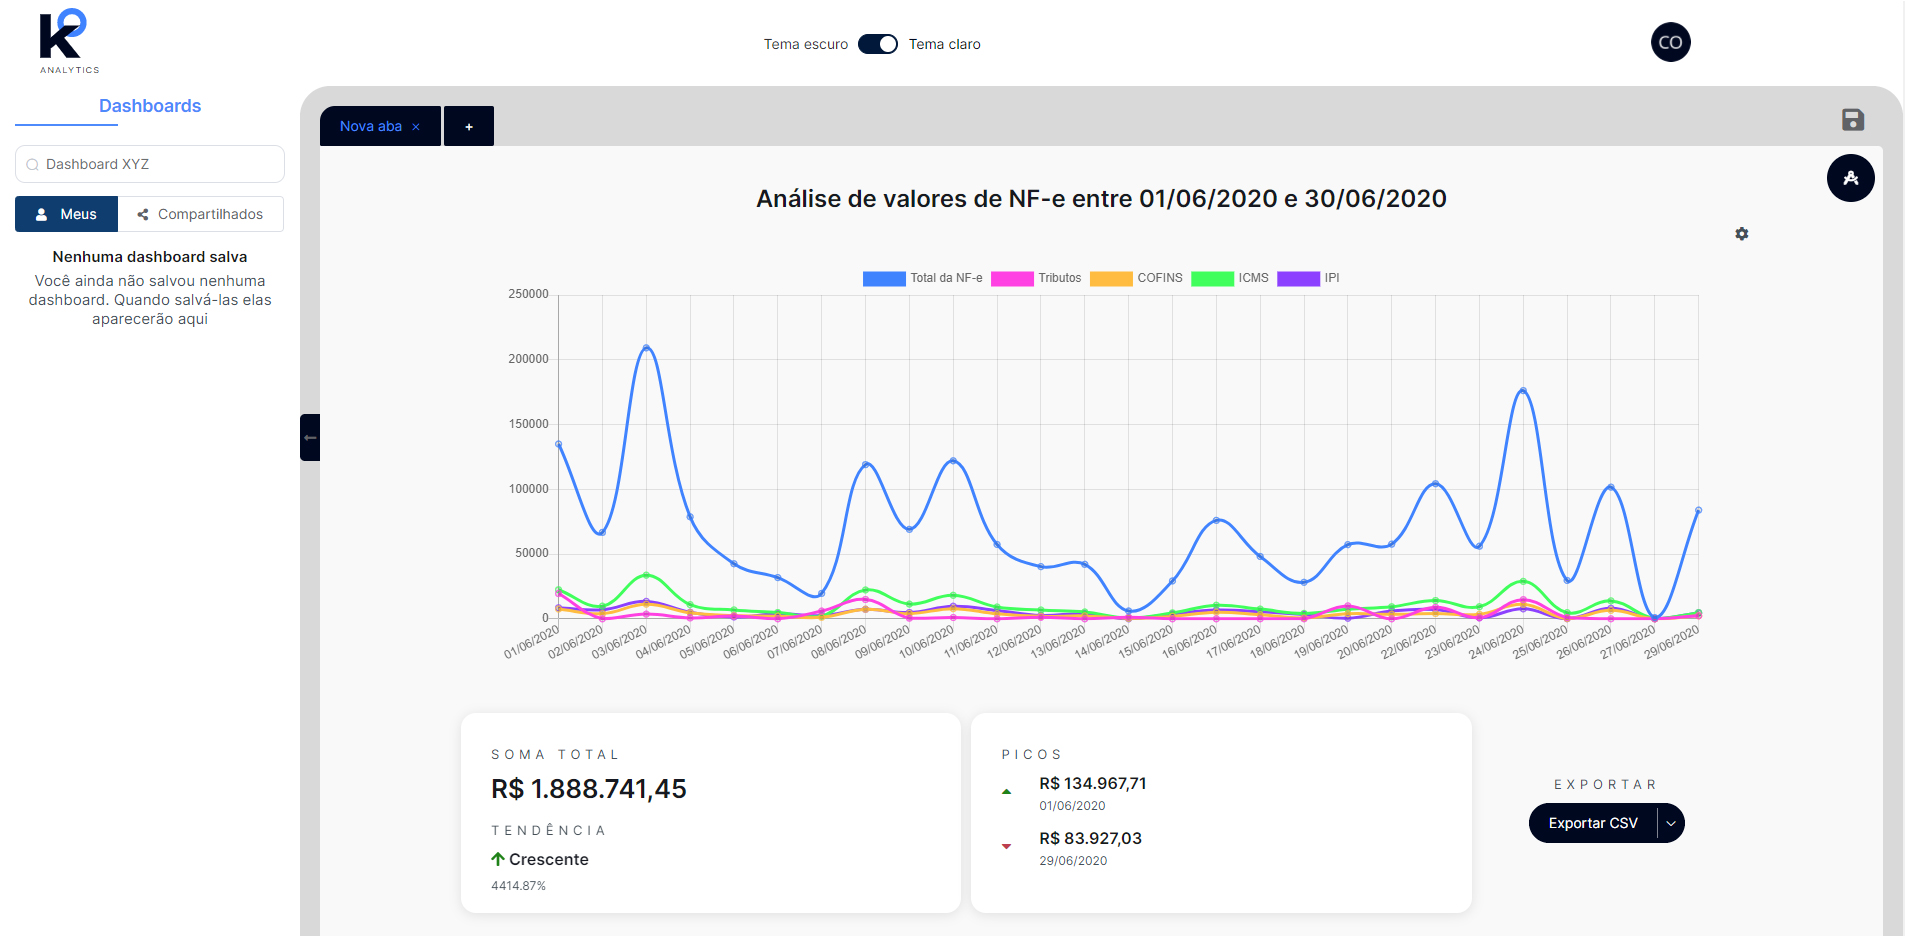1906x936 pixels.
Task: Toggle Total da NF-e legend swatch
Action: (884, 278)
